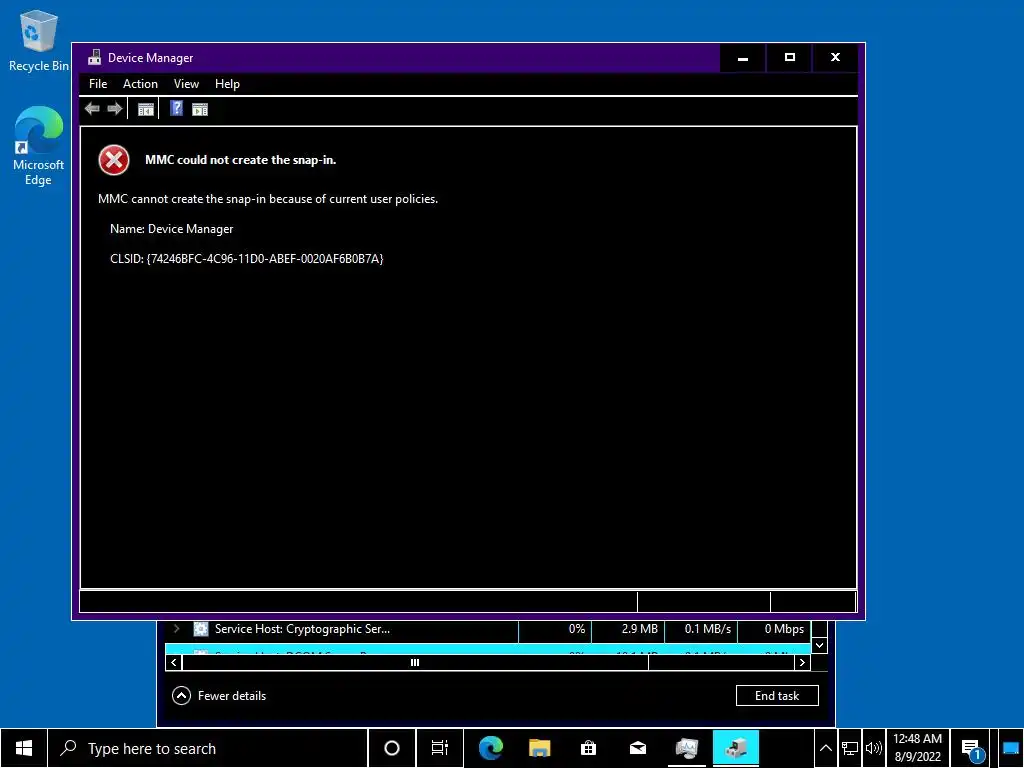This screenshot has height=768, width=1024.
Task: Click Task Manager horizontal scroll right arrow
Action: point(803,662)
